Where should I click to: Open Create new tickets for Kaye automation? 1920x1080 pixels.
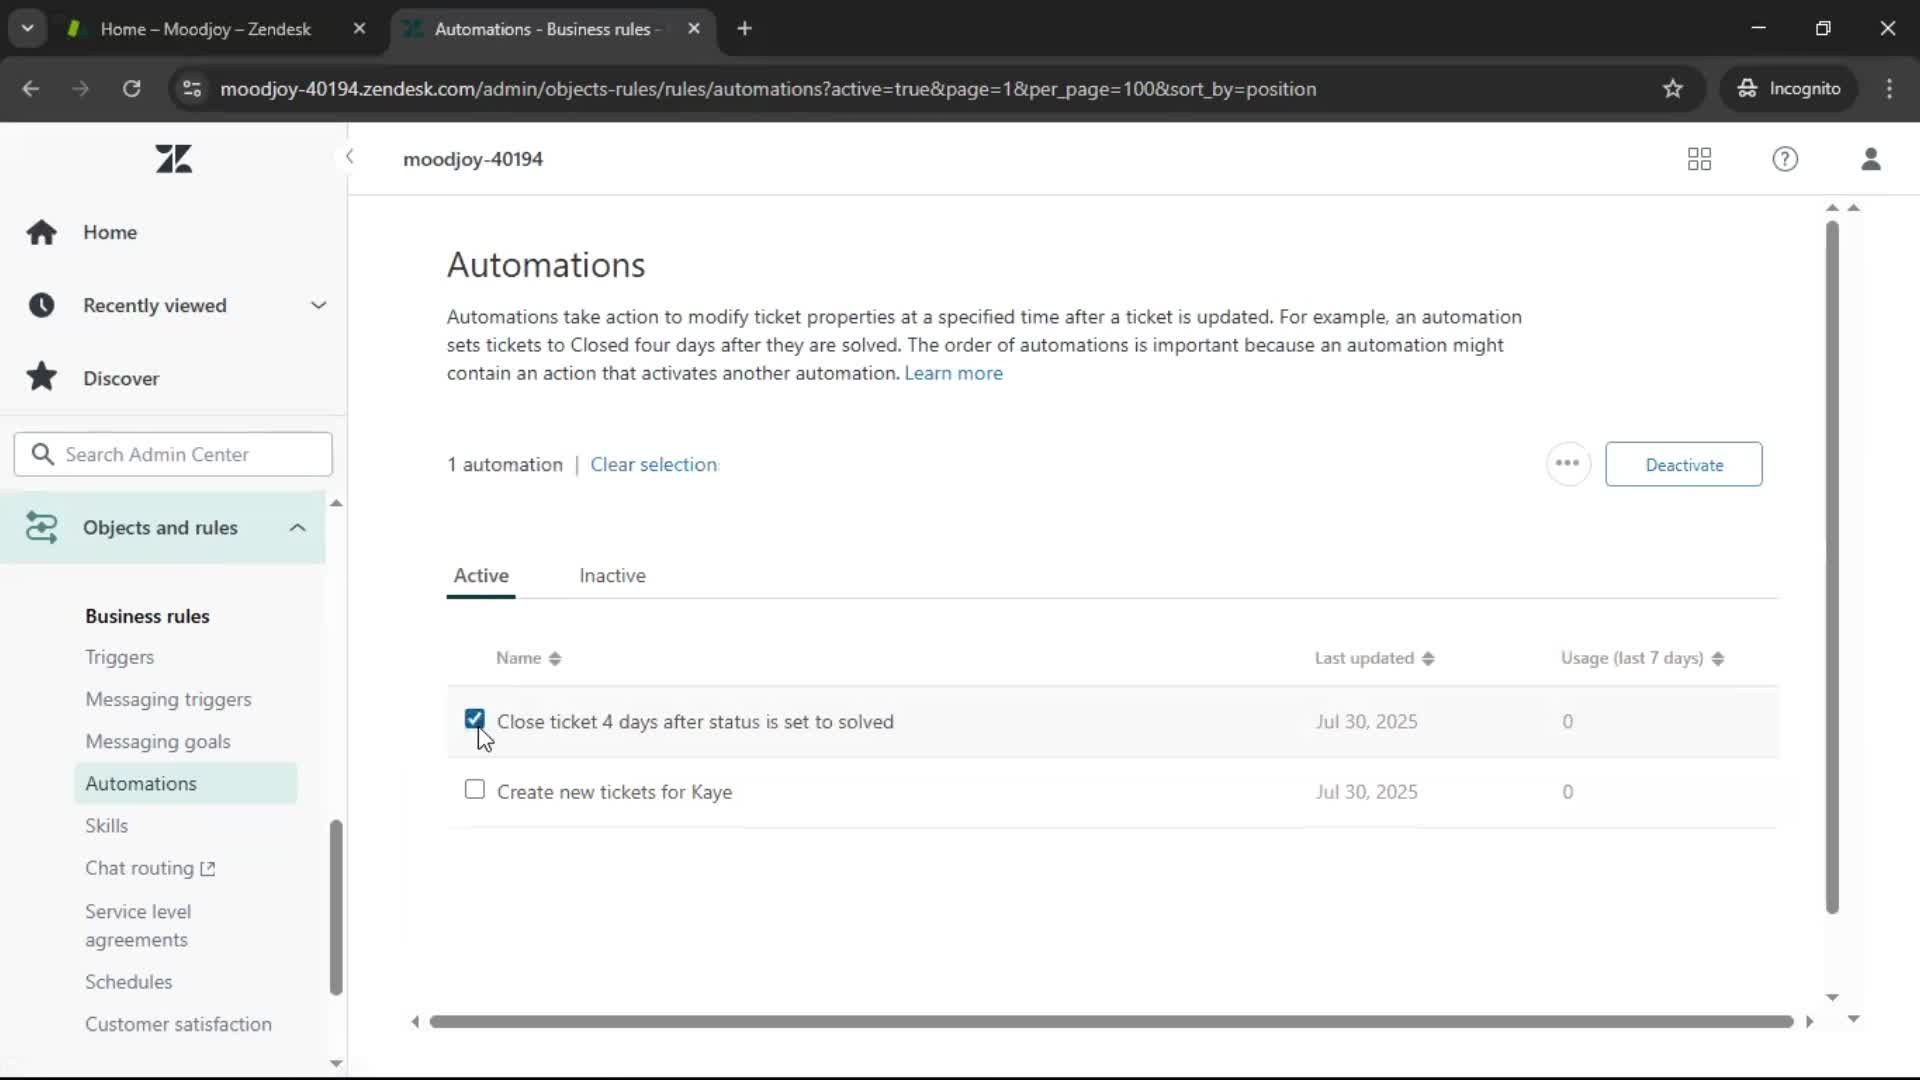[x=614, y=792]
